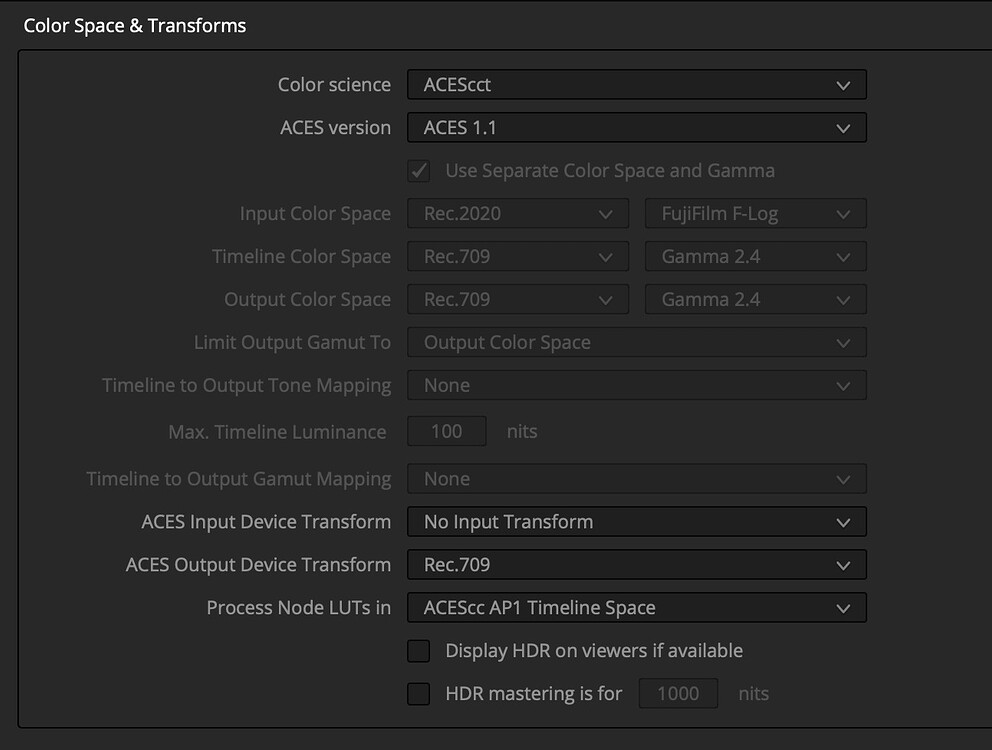This screenshot has width=992, height=750.
Task: Enable Display HDR on viewers if available
Action: point(418,650)
